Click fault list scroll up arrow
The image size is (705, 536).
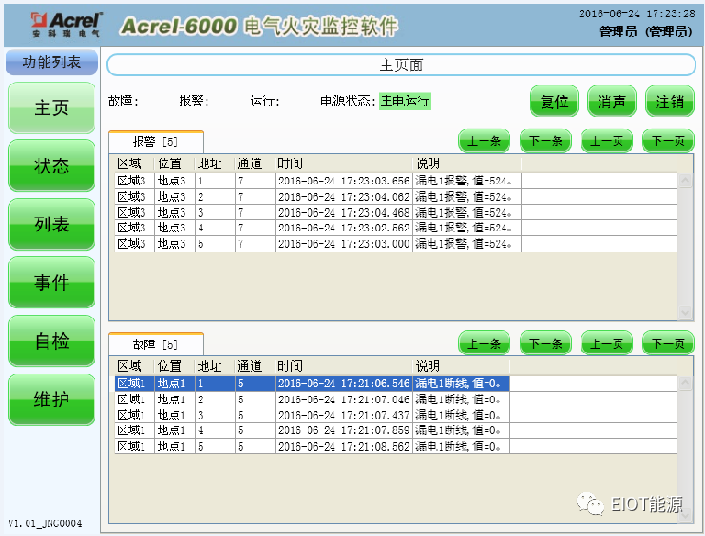(685, 383)
